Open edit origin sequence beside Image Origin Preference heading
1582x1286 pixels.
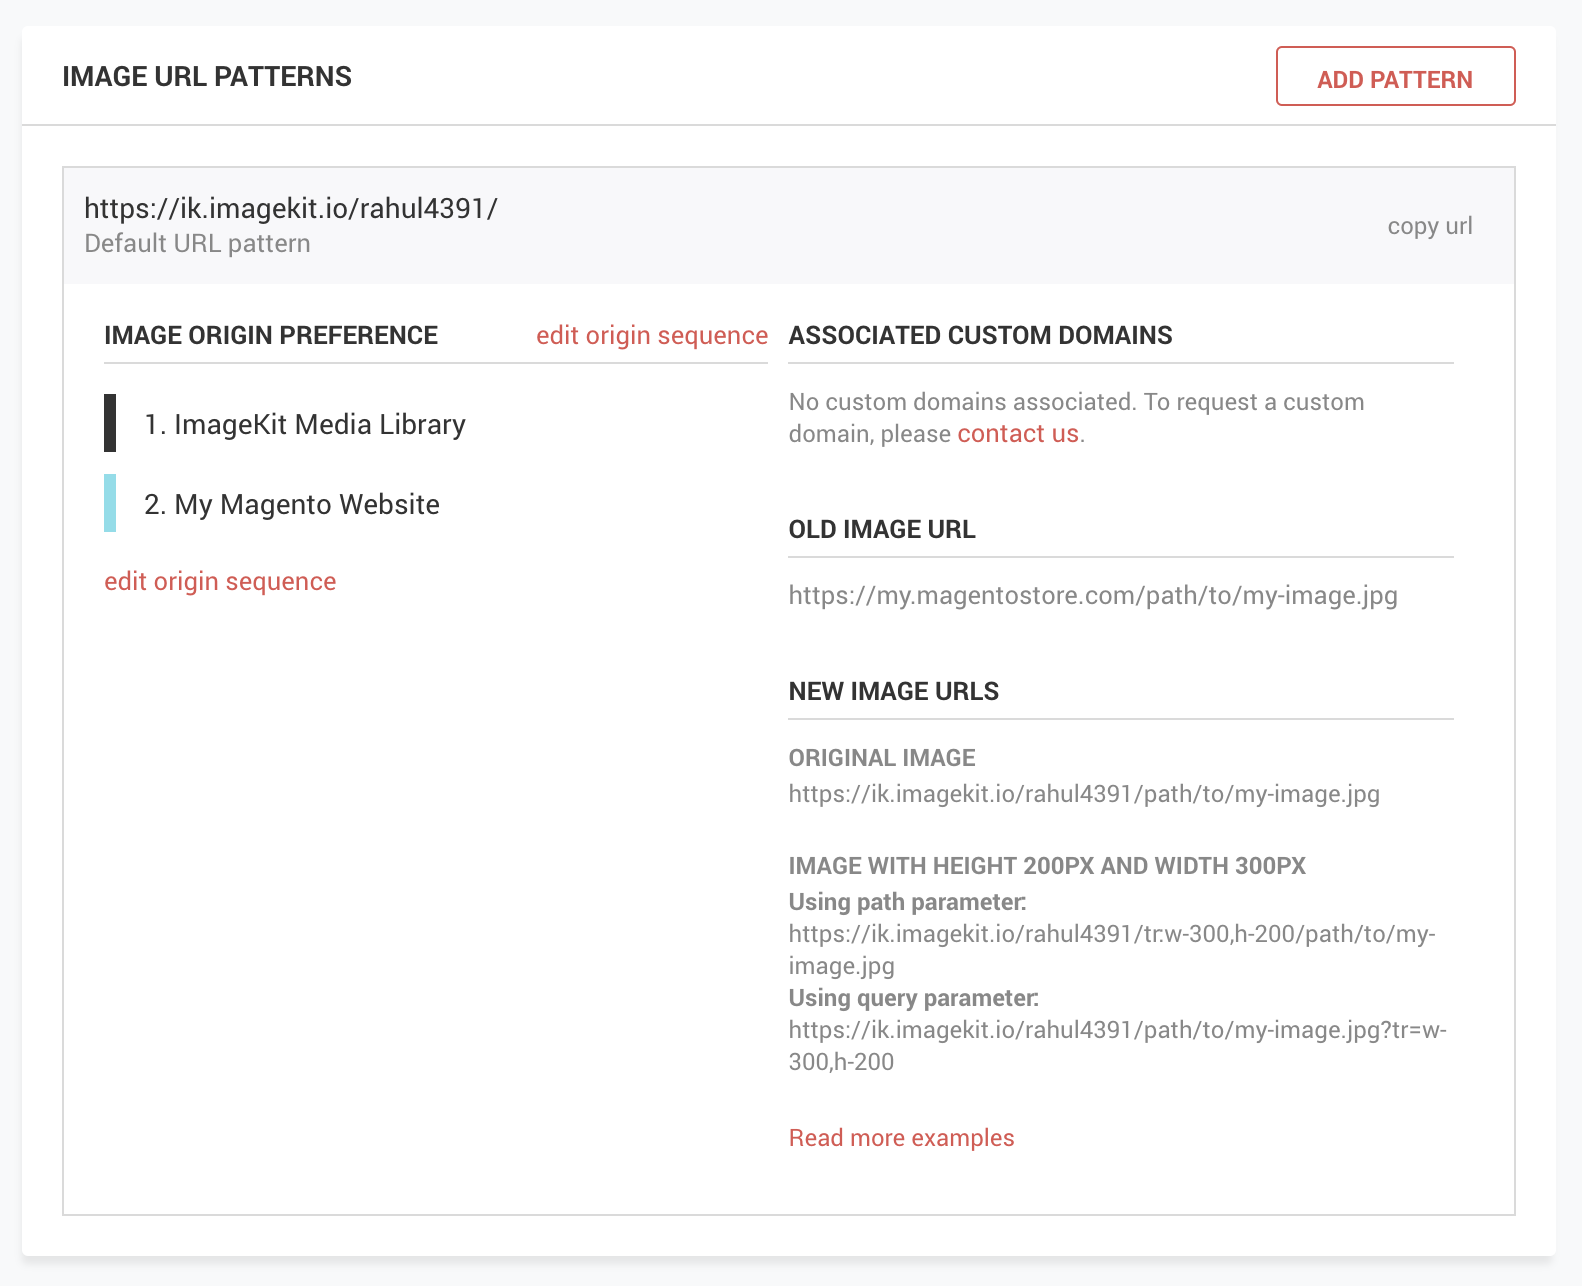[x=652, y=335]
